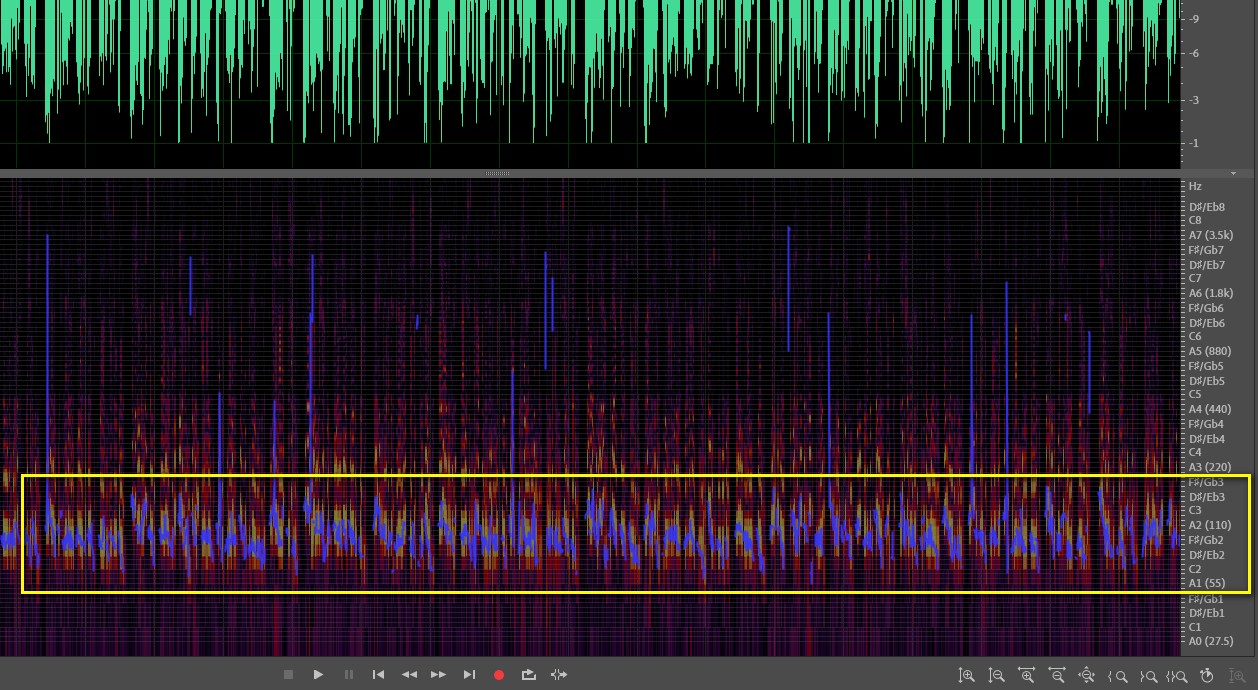1258x690 pixels.
Task: Zoom to the current selection
Action: (1177, 676)
